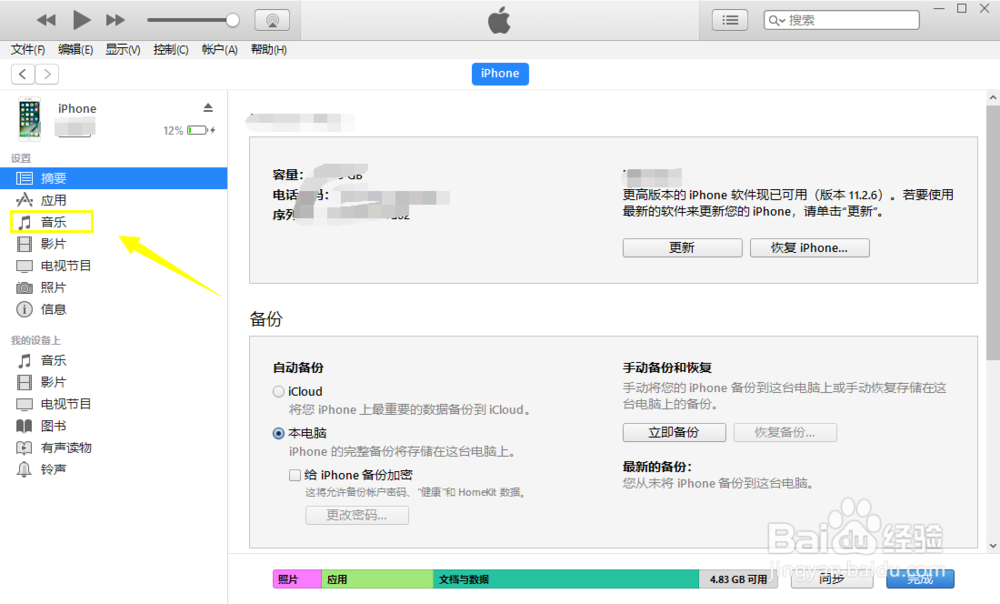Open the 编辑(E) menu
The image size is (1000, 604).
(x=75, y=50)
